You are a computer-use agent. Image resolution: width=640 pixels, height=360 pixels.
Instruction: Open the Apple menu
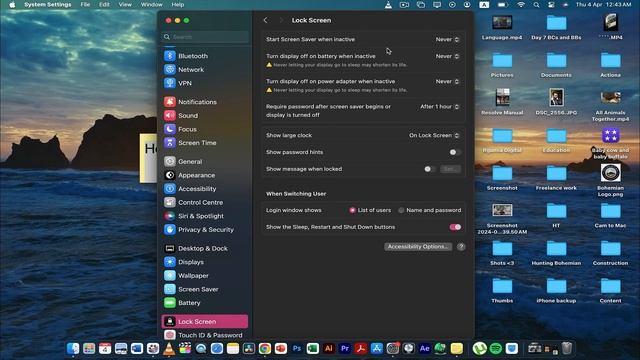tap(12, 4)
